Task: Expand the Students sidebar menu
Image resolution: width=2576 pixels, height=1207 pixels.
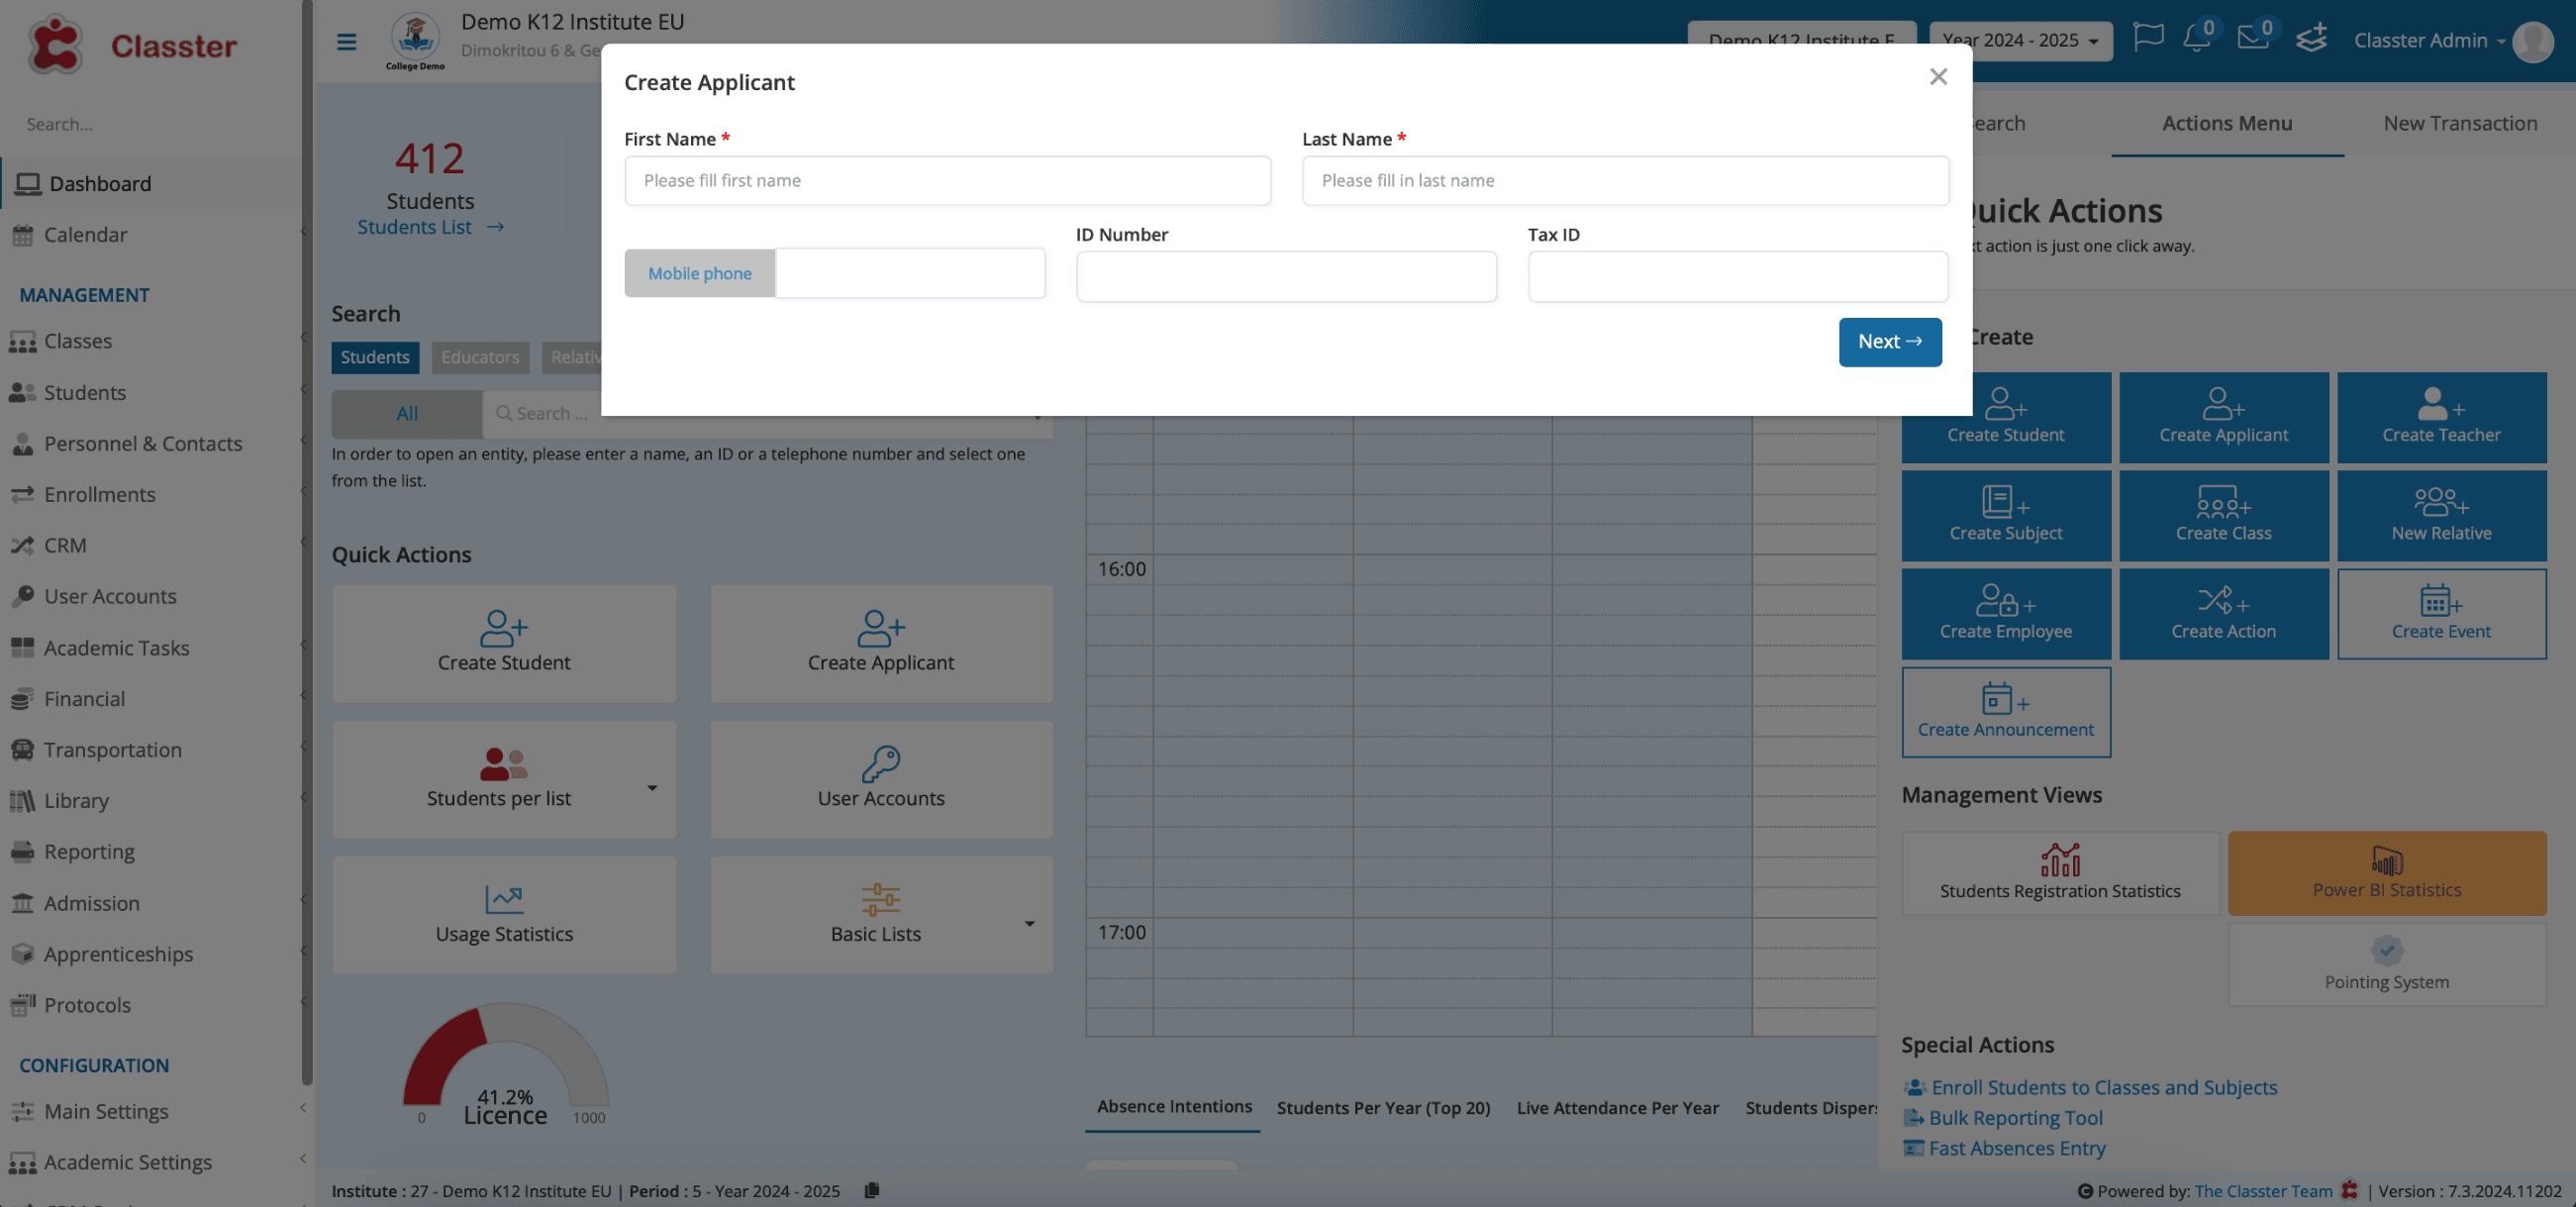Action: coord(155,393)
